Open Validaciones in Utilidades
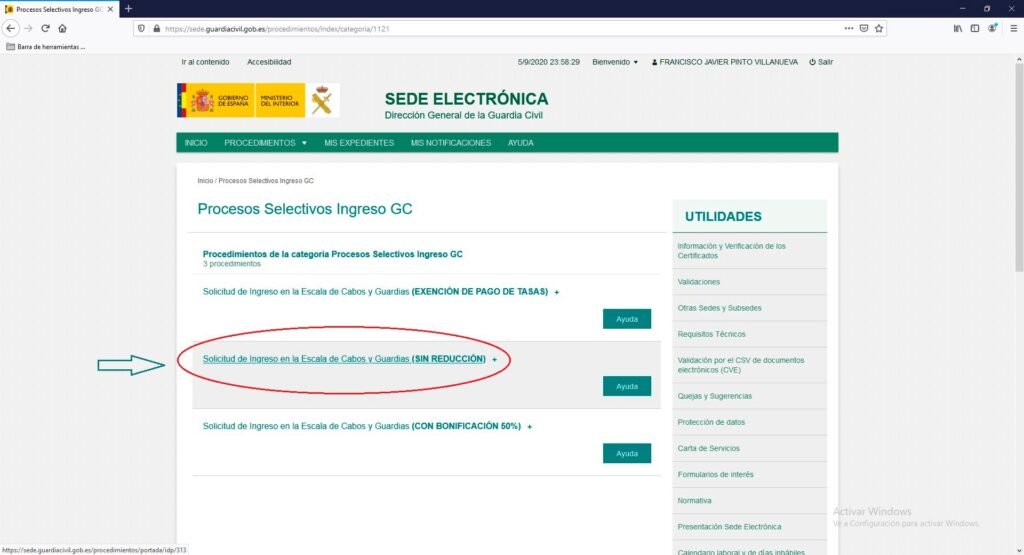1024x555 pixels. (x=699, y=282)
